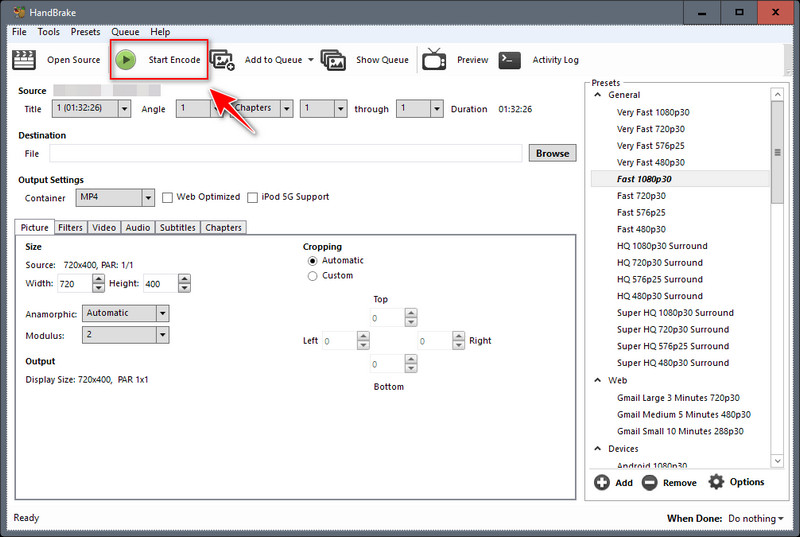Click the Preview television icon

pyautogui.click(x=434, y=59)
